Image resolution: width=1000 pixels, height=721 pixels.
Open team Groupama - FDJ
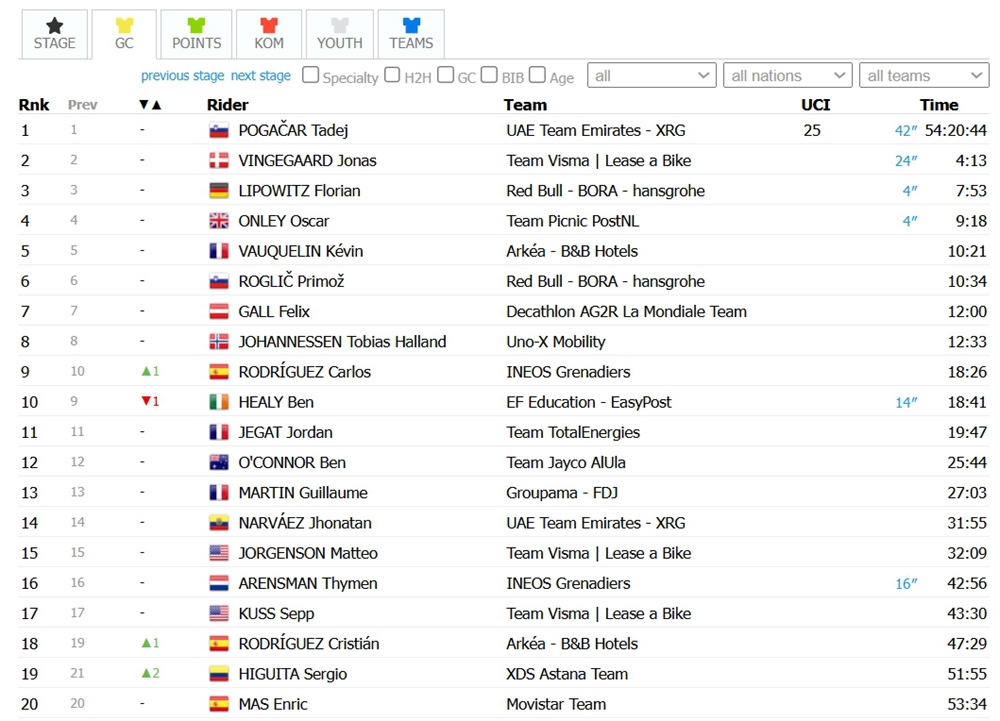[x=562, y=493]
